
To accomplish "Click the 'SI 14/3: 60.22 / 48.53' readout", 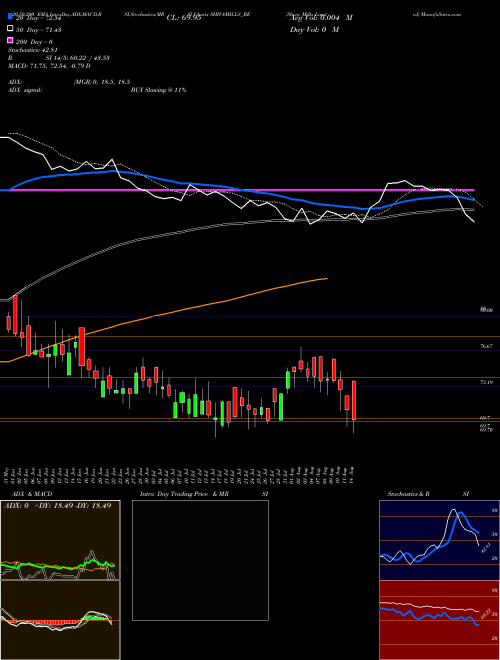I will pyautogui.click(x=78, y=58).
